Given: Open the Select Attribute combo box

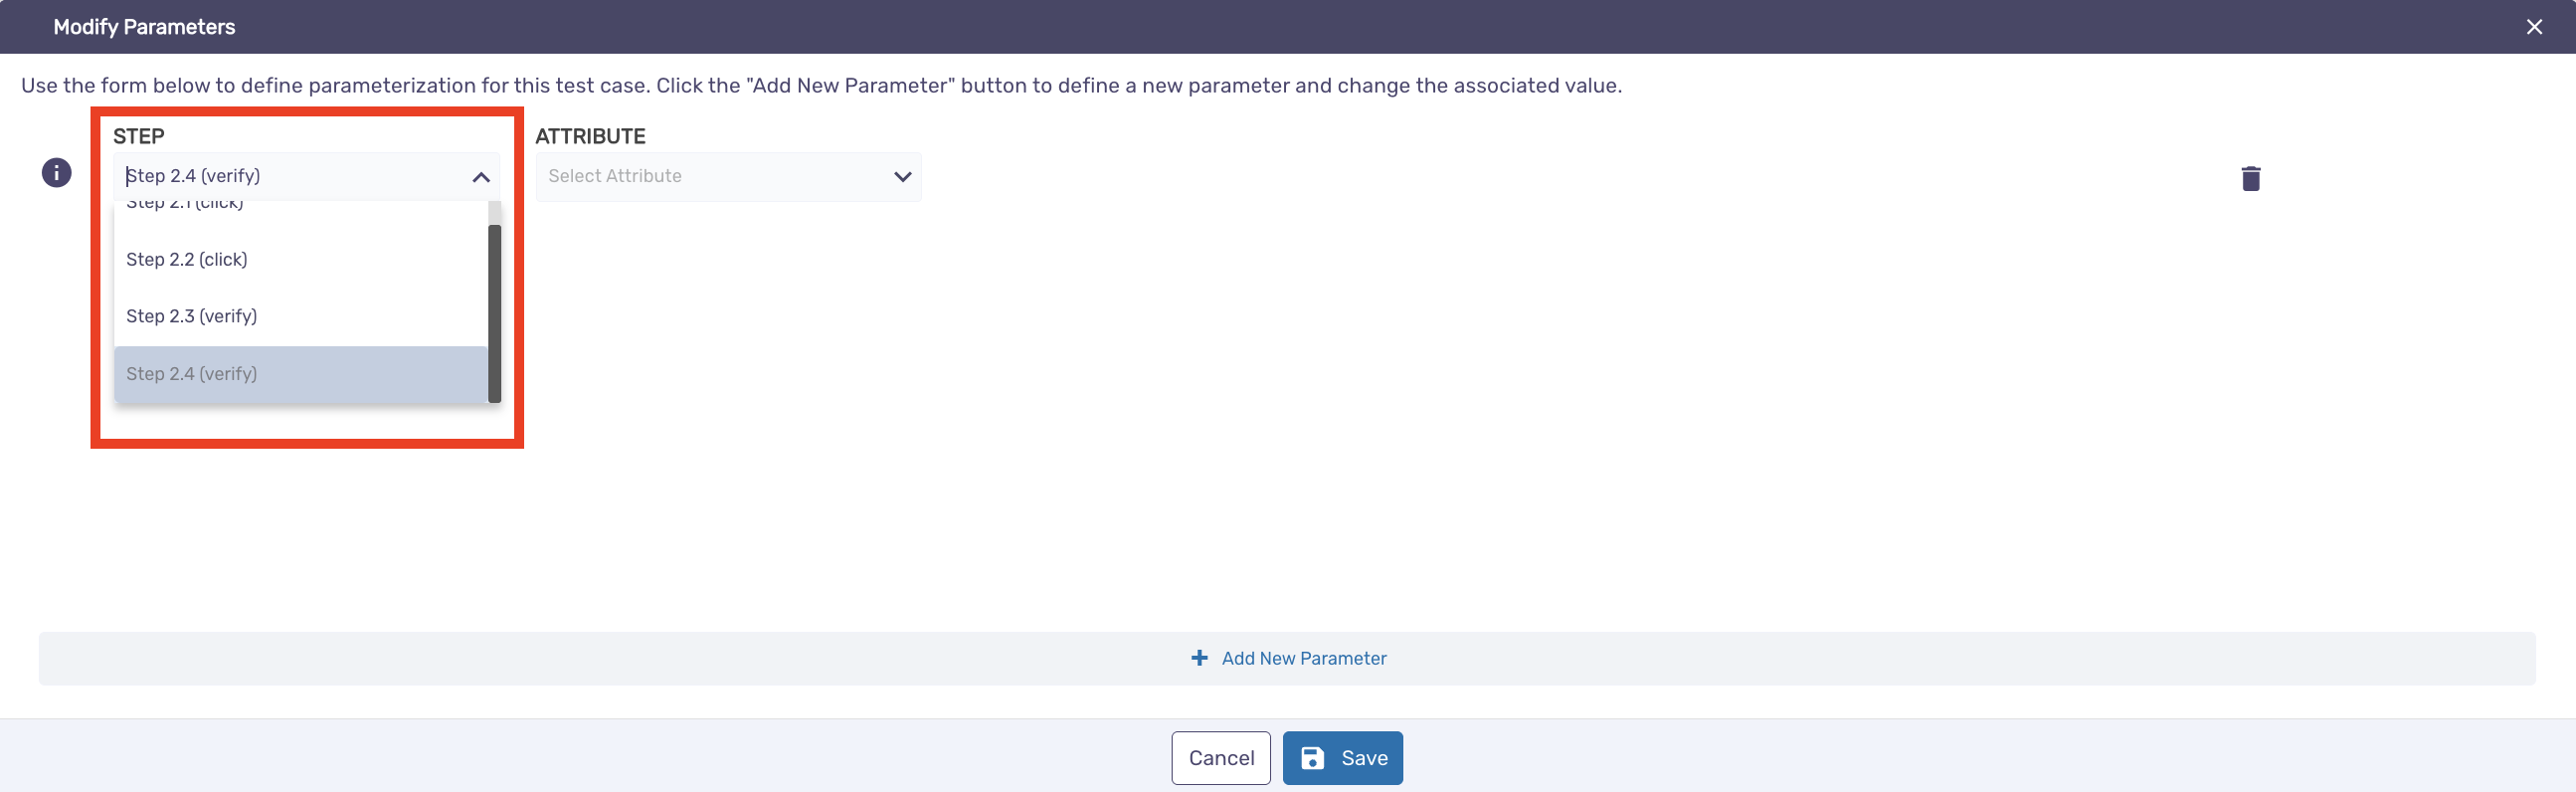Looking at the screenshot, I should point(728,177).
